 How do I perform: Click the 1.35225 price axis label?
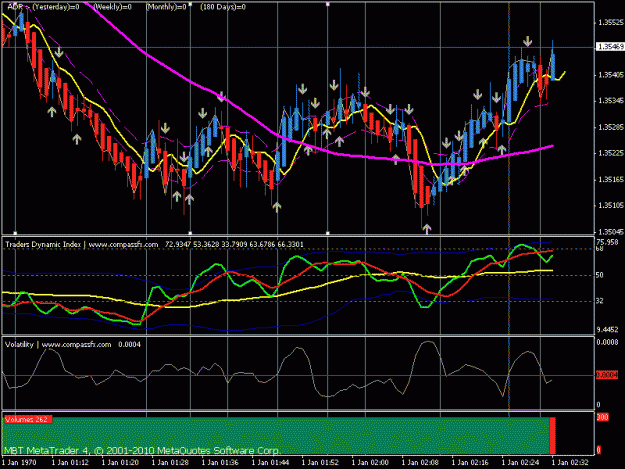611,153
